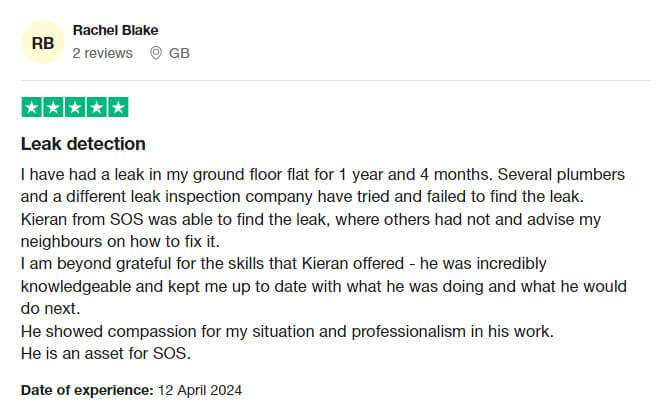
Task: Click the third green star
Action: (75, 107)
